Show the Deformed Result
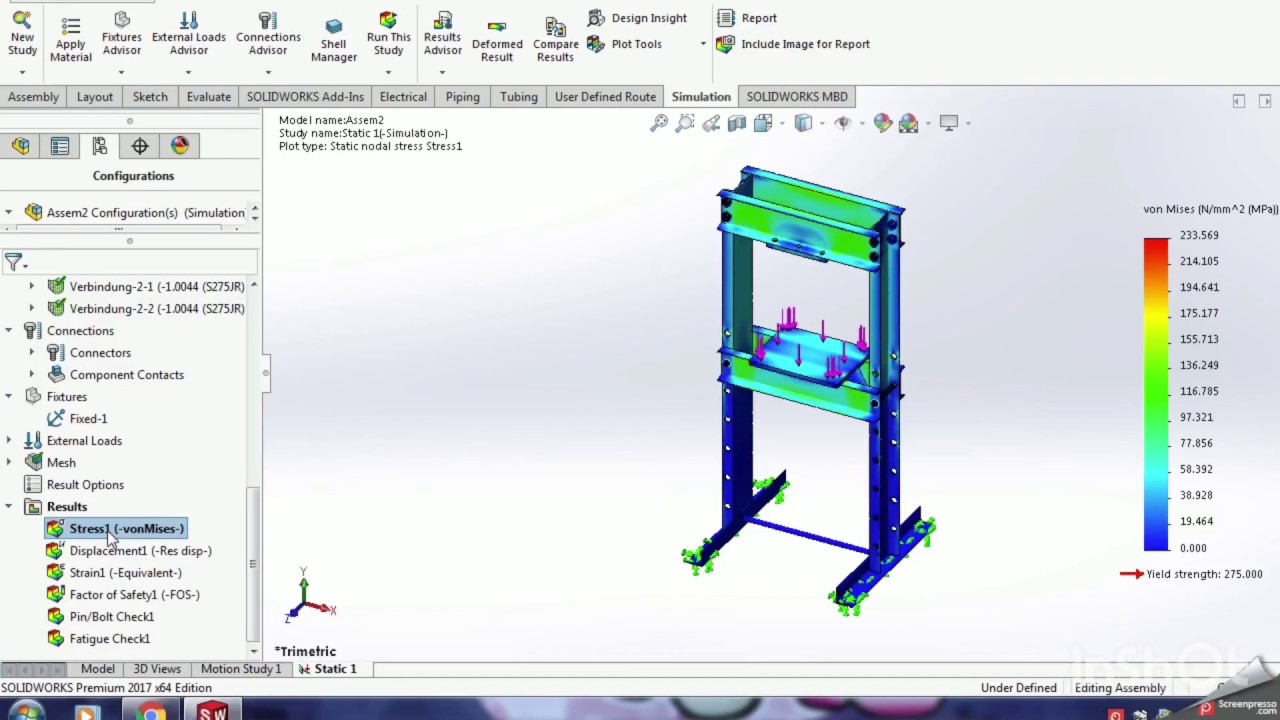The height and width of the screenshot is (720, 1280). click(497, 40)
